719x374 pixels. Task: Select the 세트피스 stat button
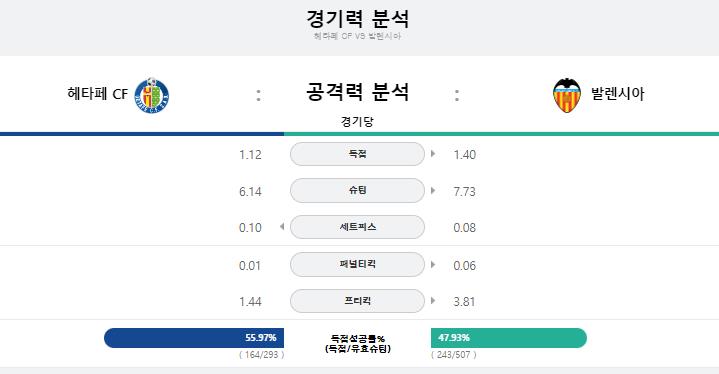coord(357,227)
